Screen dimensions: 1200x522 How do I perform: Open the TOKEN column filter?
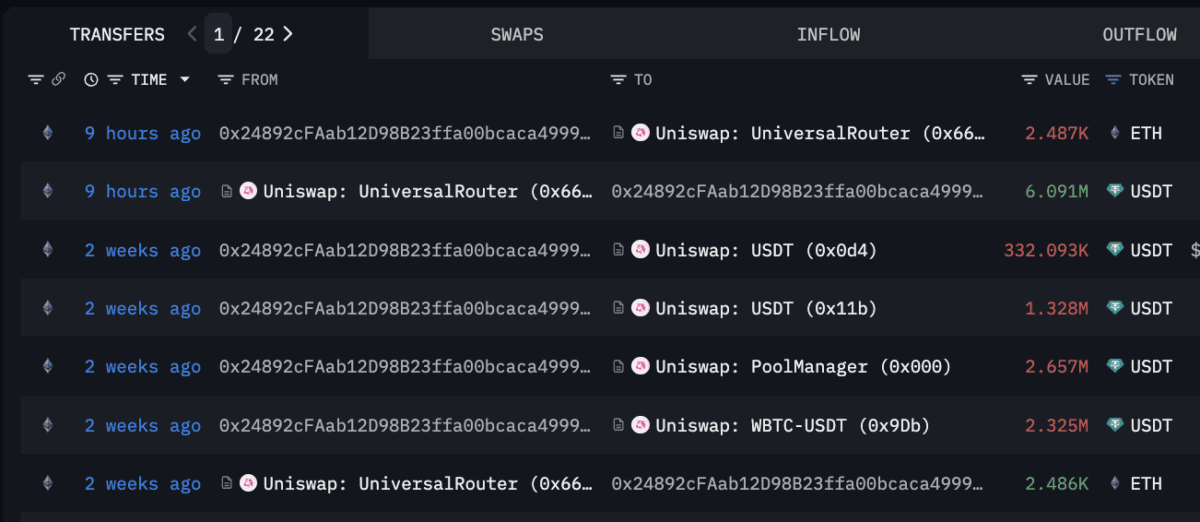[1113, 80]
